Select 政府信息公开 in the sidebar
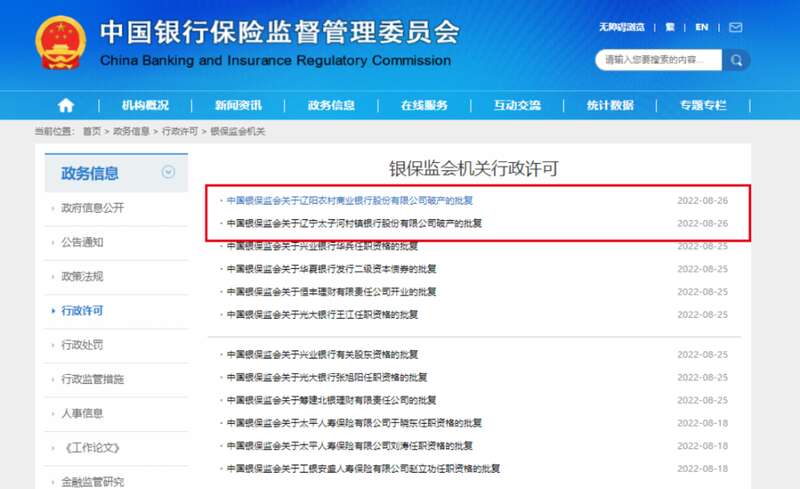The image size is (800, 489). click(93, 208)
